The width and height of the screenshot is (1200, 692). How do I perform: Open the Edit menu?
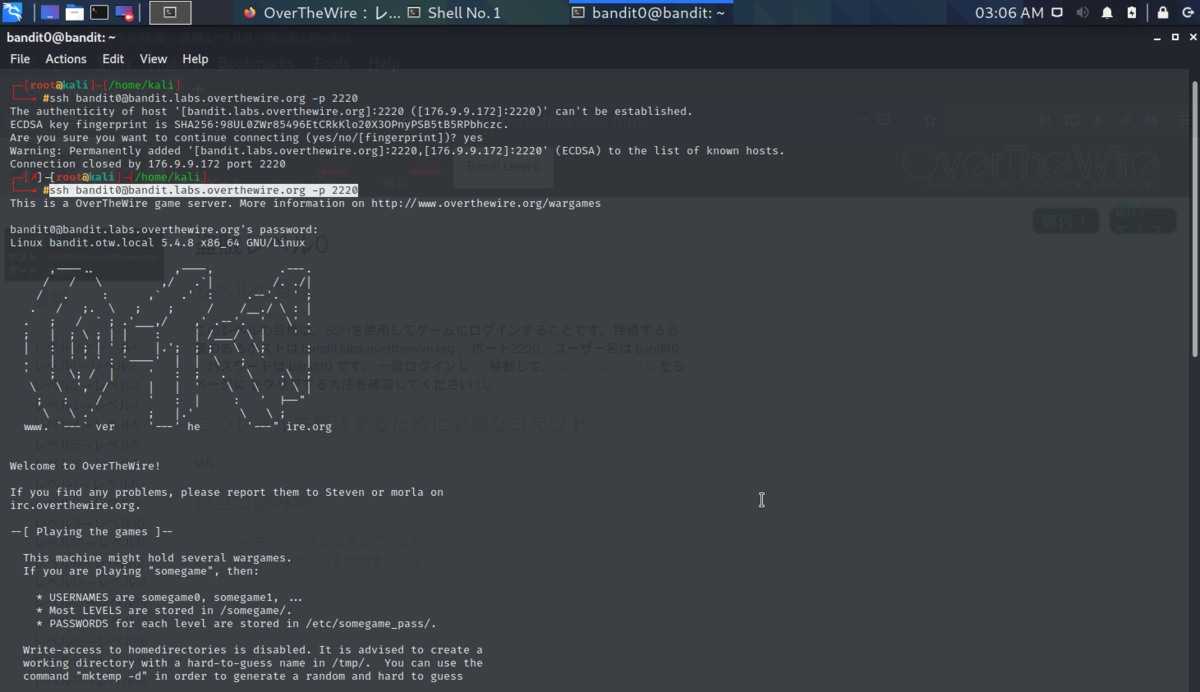point(113,59)
